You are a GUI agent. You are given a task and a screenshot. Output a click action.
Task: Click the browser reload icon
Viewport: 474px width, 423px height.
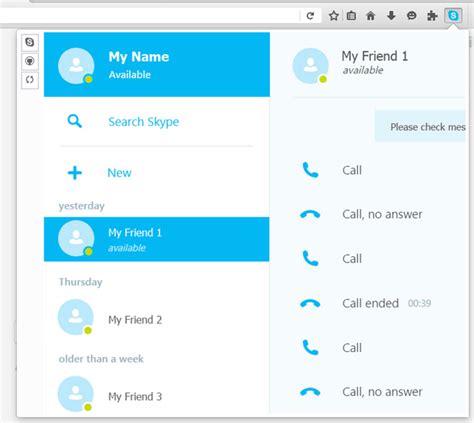click(x=310, y=15)
